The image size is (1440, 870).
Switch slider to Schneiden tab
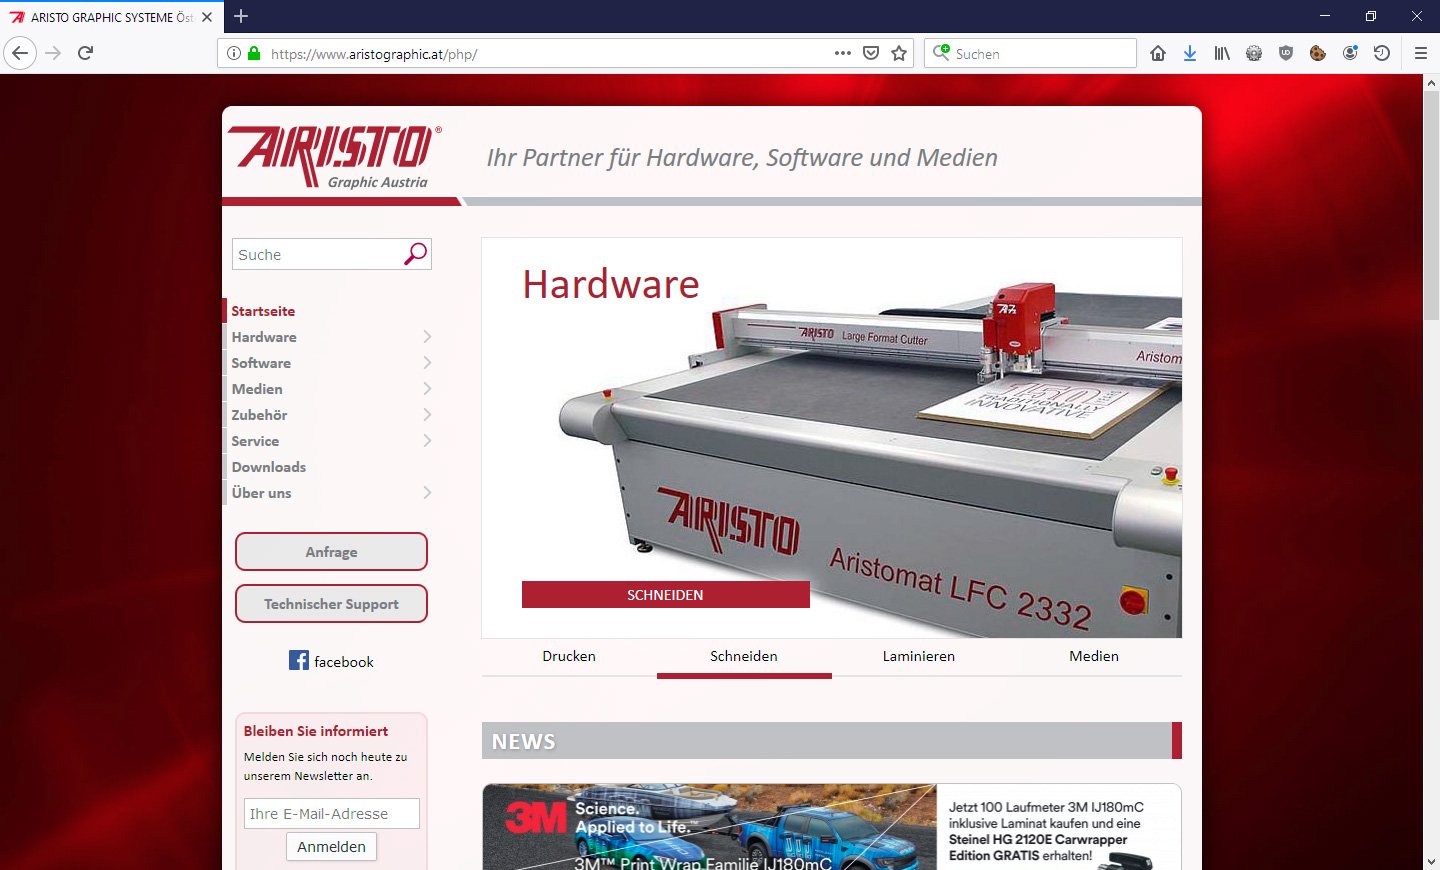coord(744,656)
